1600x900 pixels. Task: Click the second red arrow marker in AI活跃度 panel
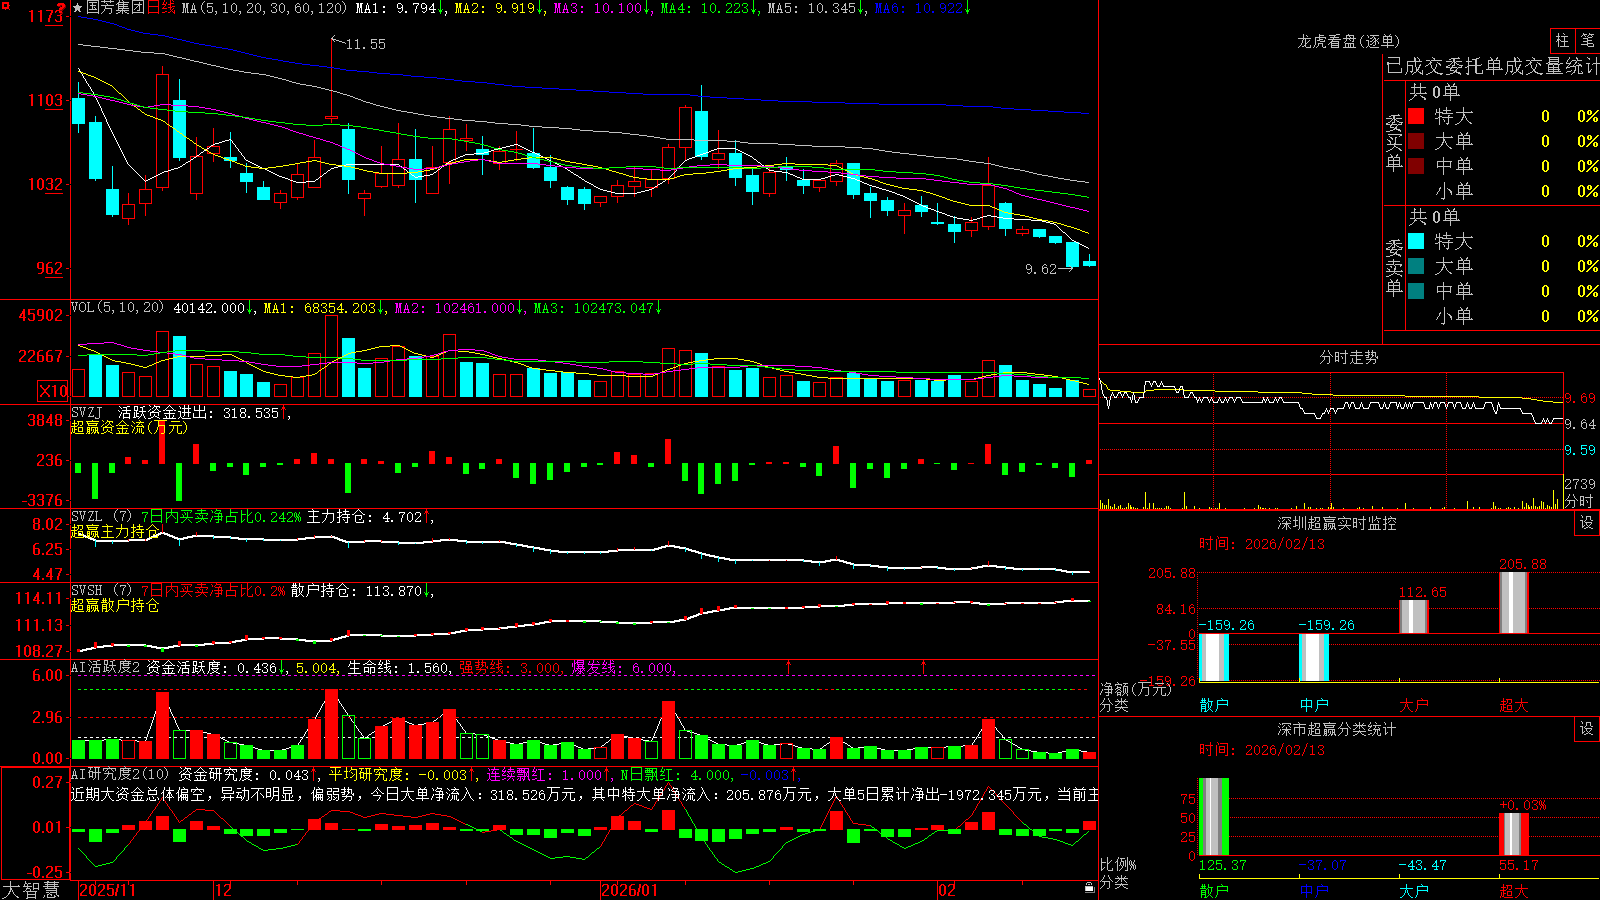tap(923, 666)
